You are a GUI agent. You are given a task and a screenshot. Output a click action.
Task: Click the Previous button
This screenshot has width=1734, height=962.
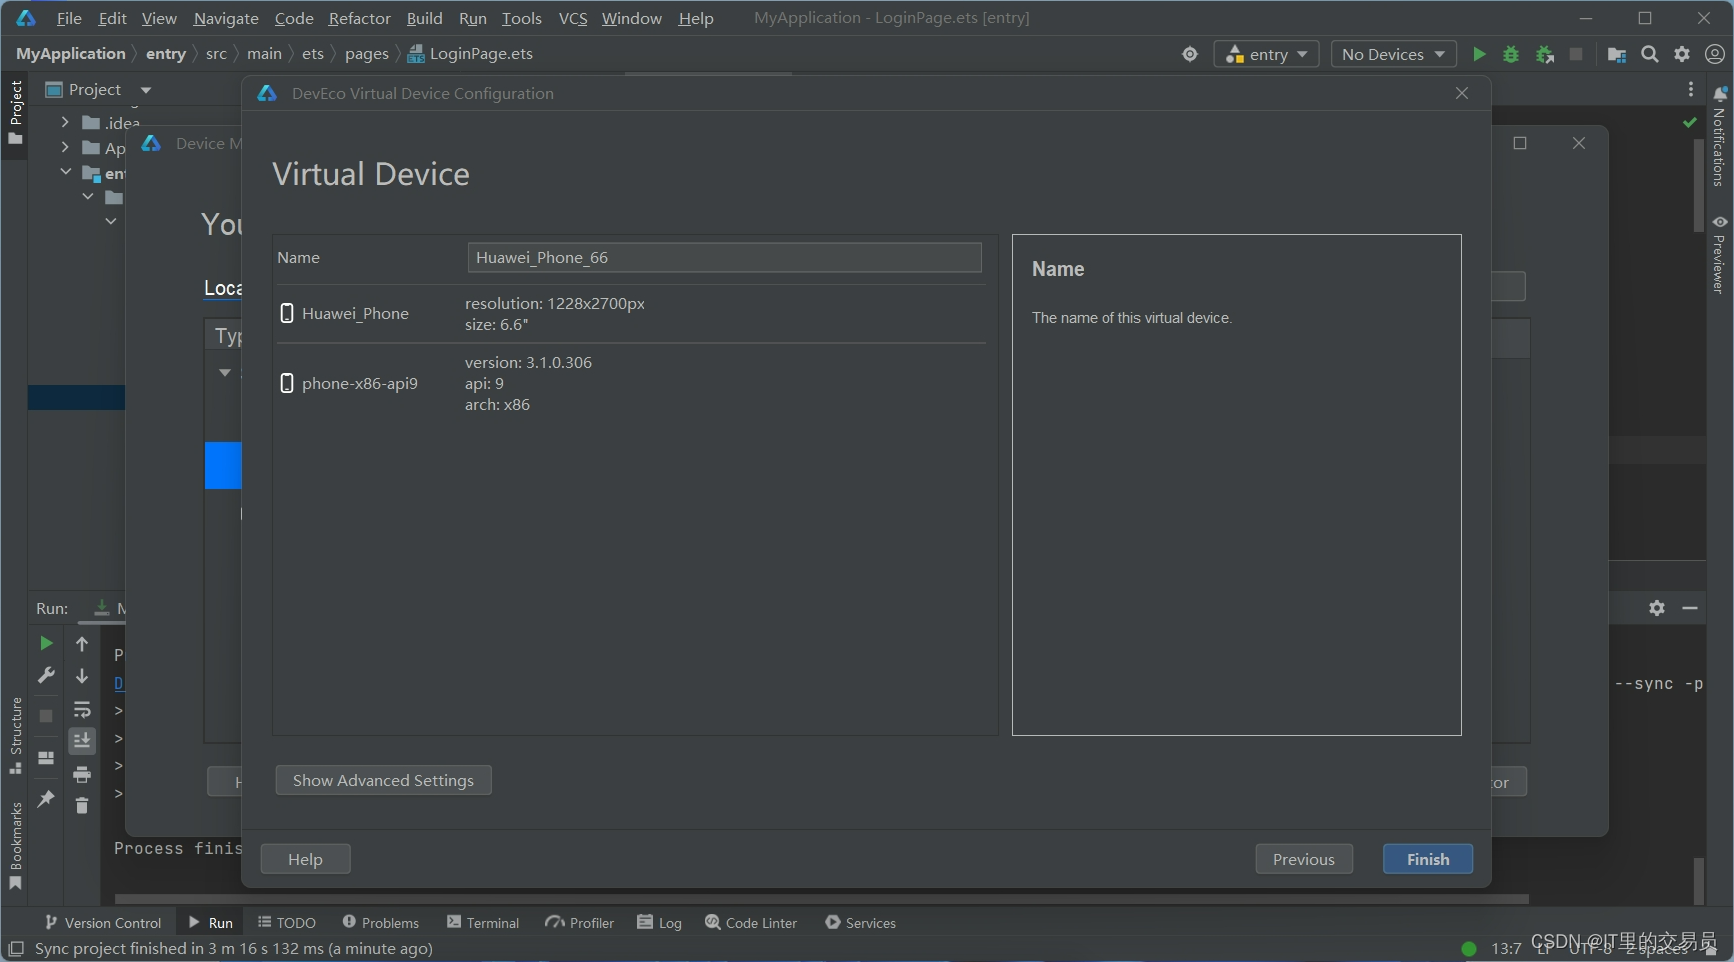coord(1304,859)
